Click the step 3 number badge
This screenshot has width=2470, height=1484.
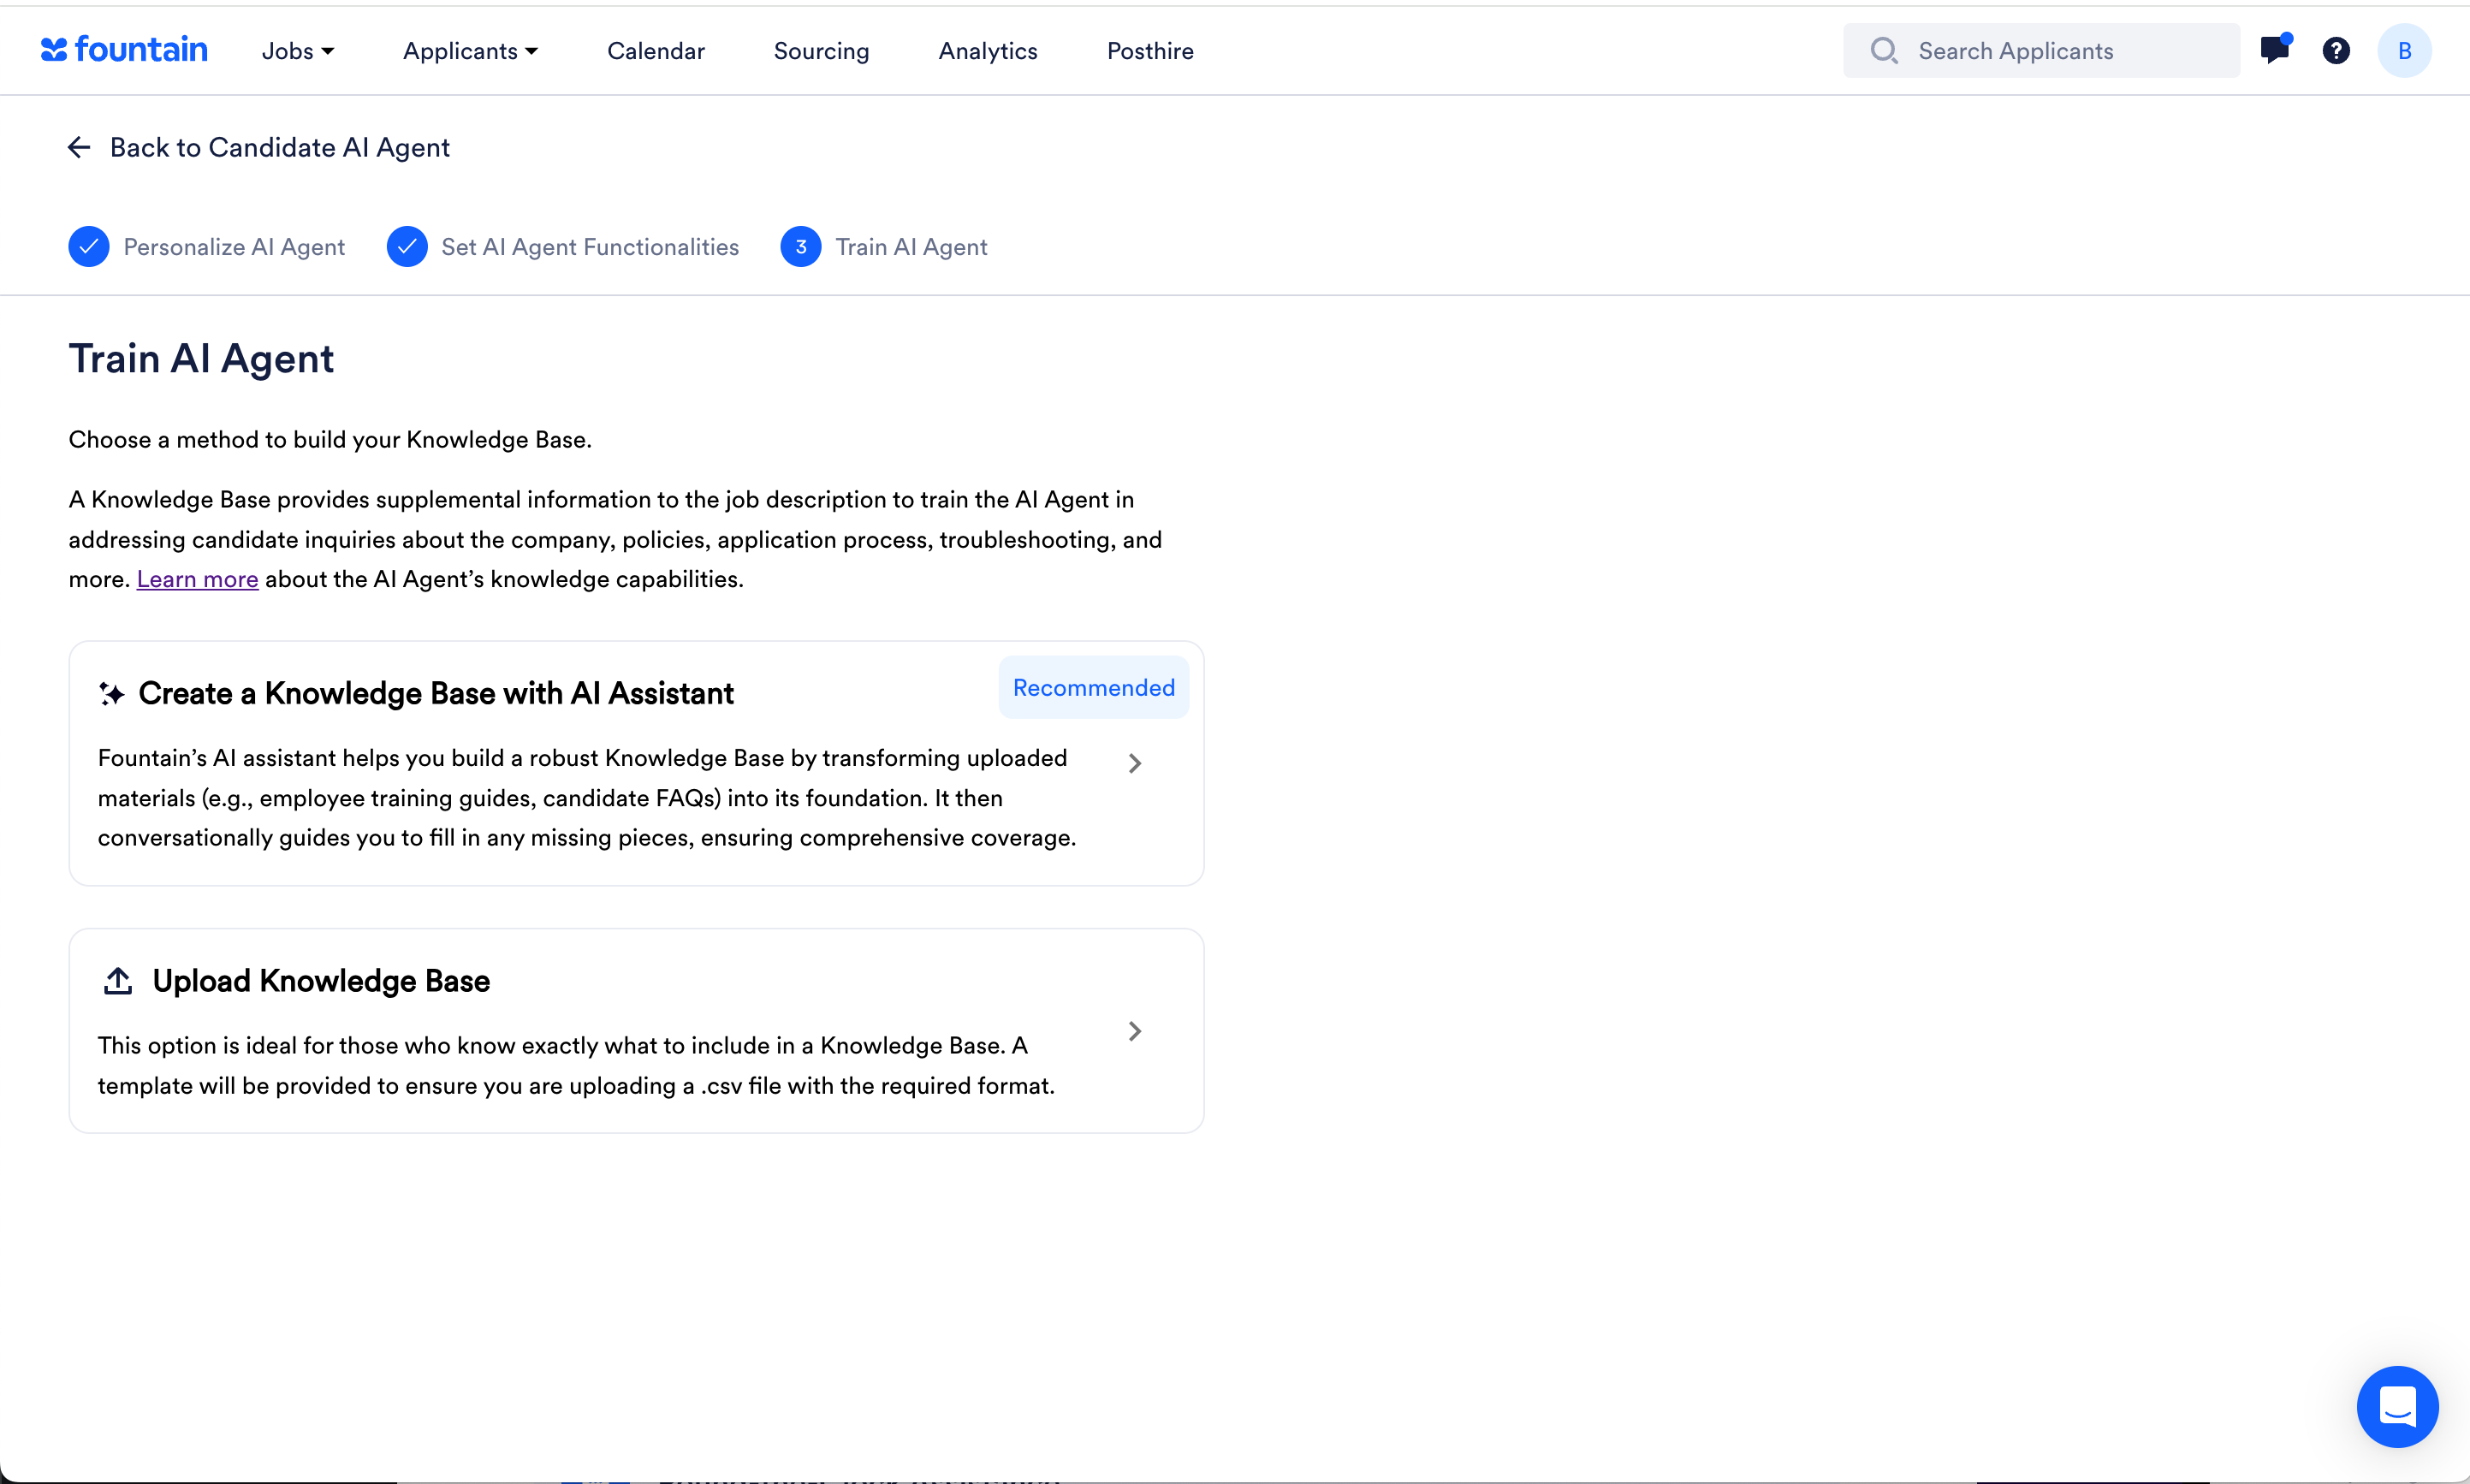801,247
